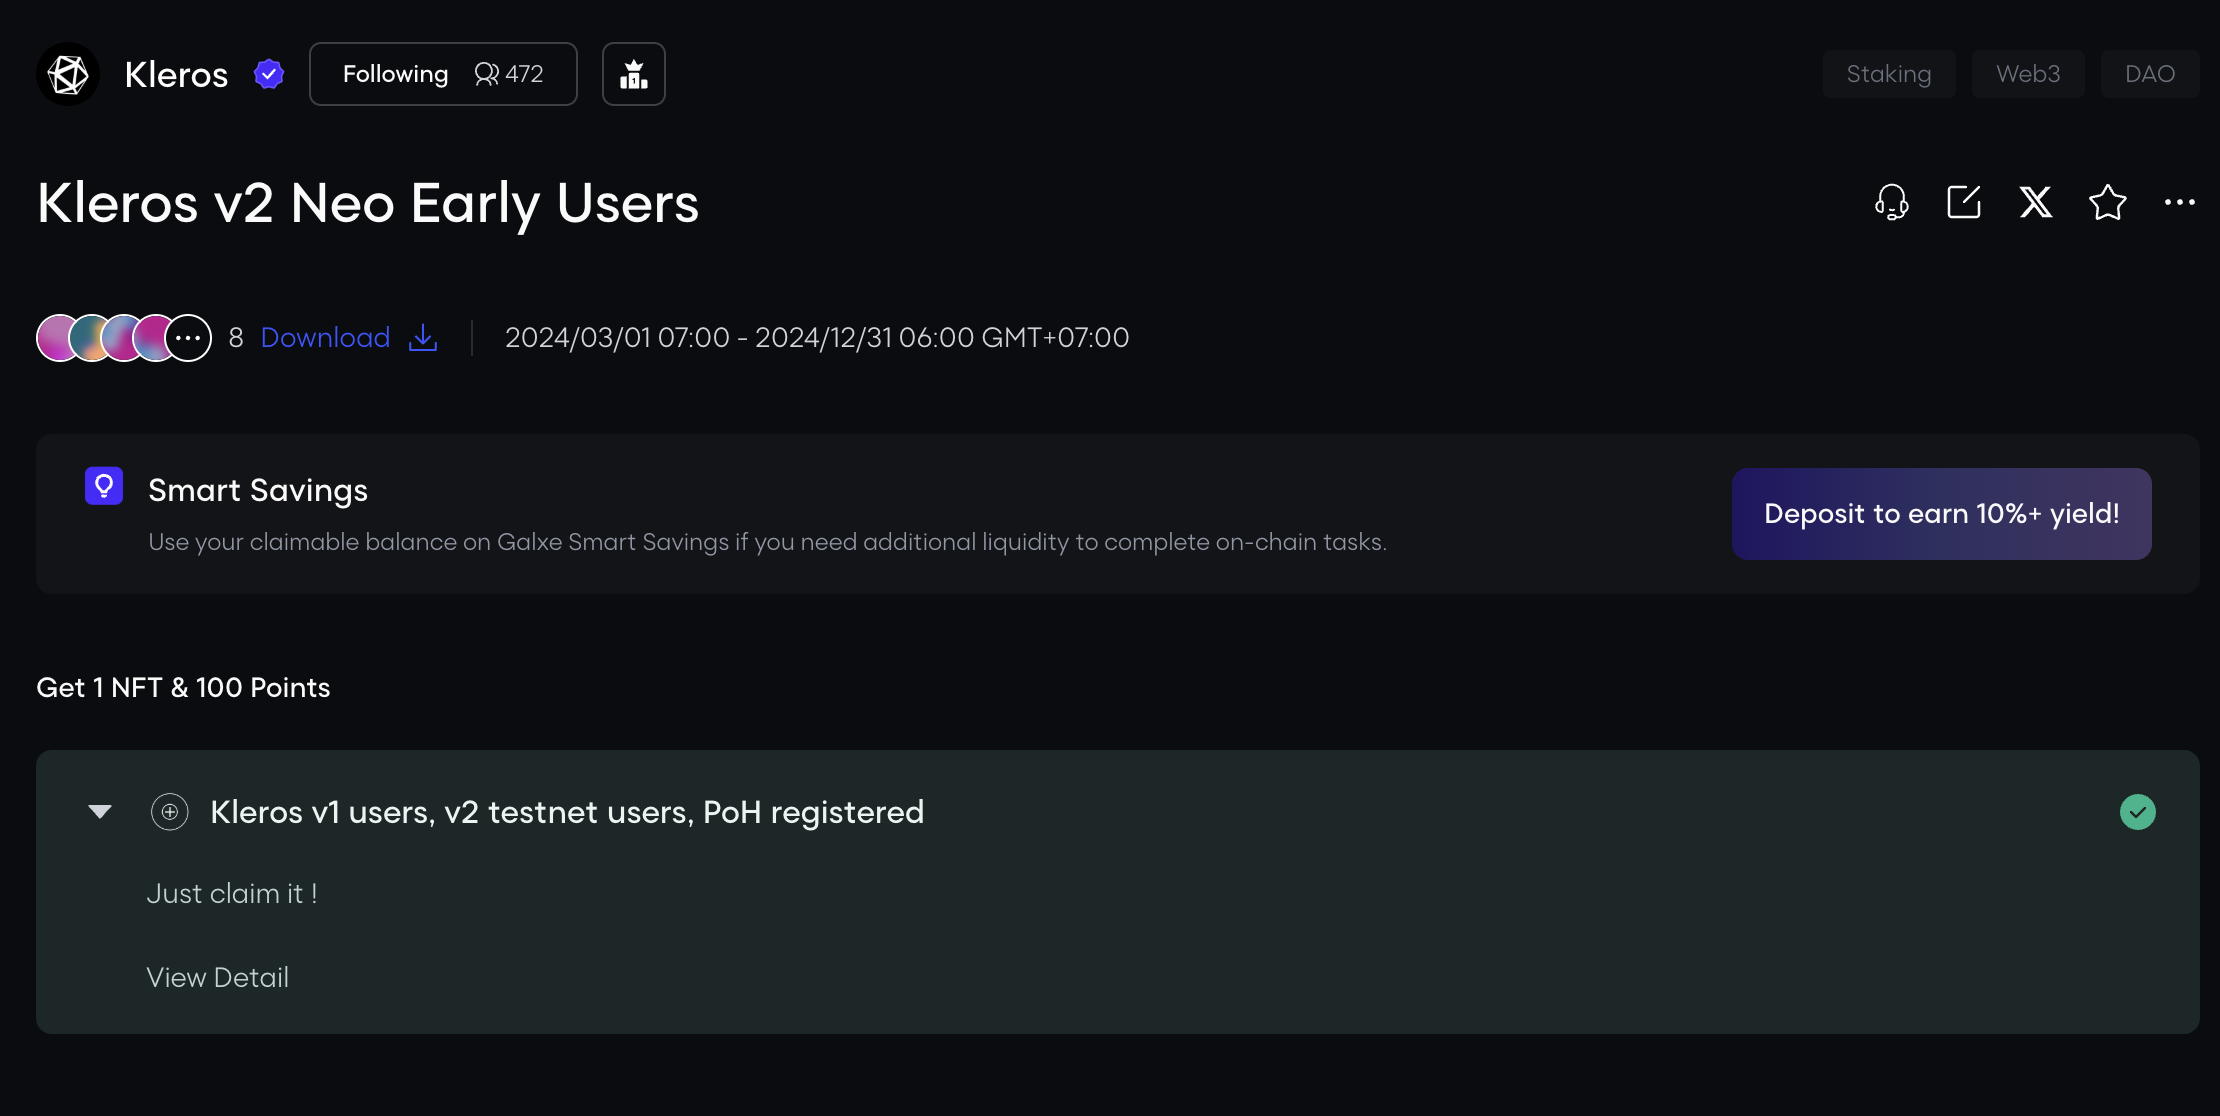Click the download arrow icon
Screen dimensions: 2220x1116
(x=423, y=338)
